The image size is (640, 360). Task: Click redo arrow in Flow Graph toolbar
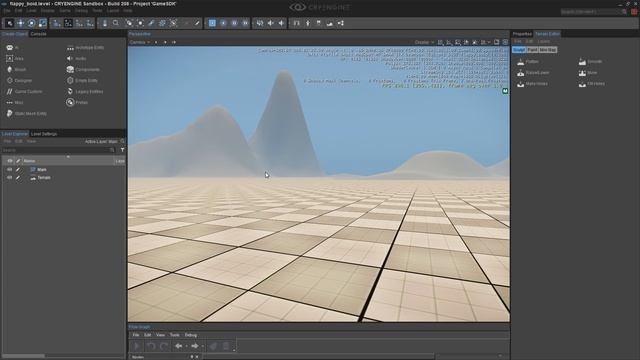coord(164,346)
